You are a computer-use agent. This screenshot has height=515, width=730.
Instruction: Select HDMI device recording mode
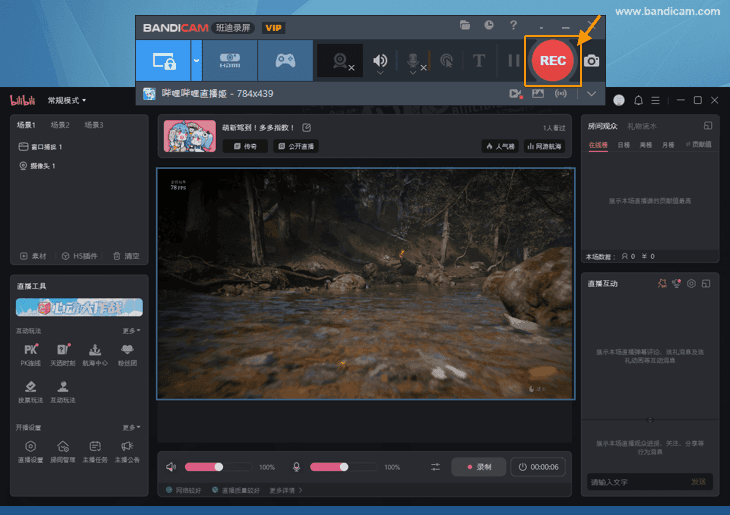230,60
